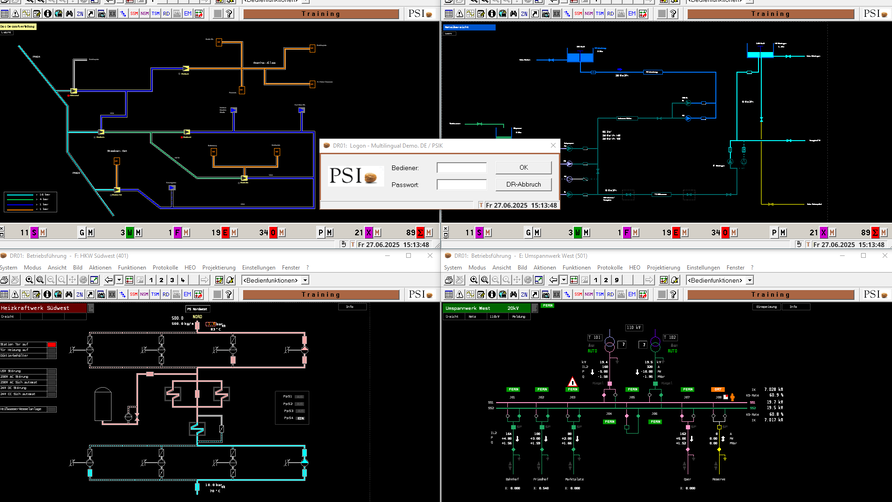Click the warning triangle toolbar icon in Umspannwerk West

point(460,294)
